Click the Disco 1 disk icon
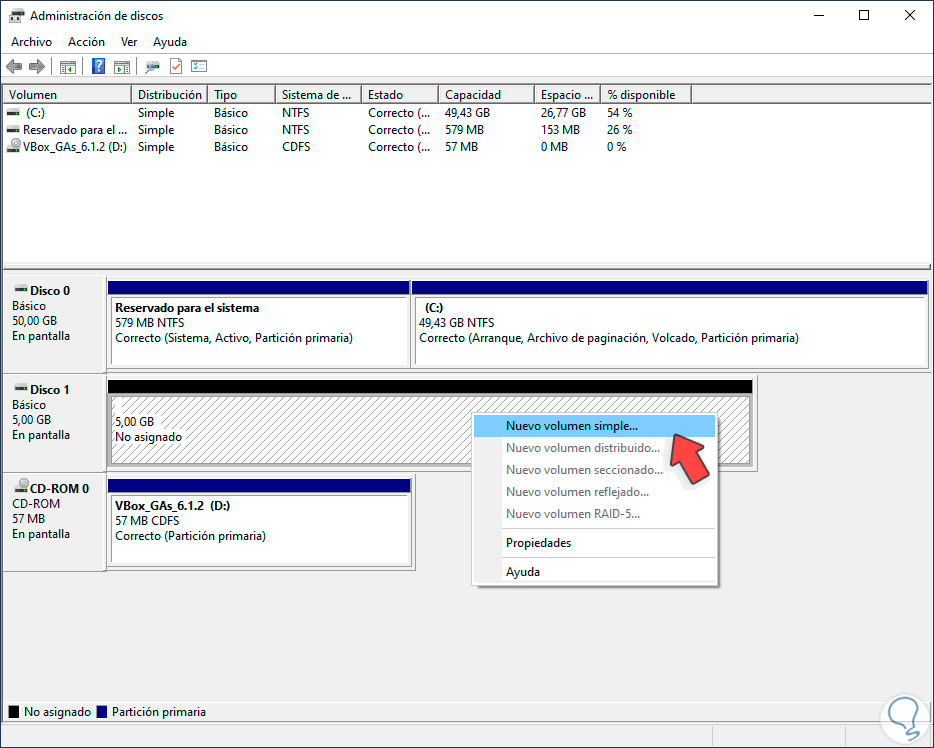934x748 pixels. [21, 388]
